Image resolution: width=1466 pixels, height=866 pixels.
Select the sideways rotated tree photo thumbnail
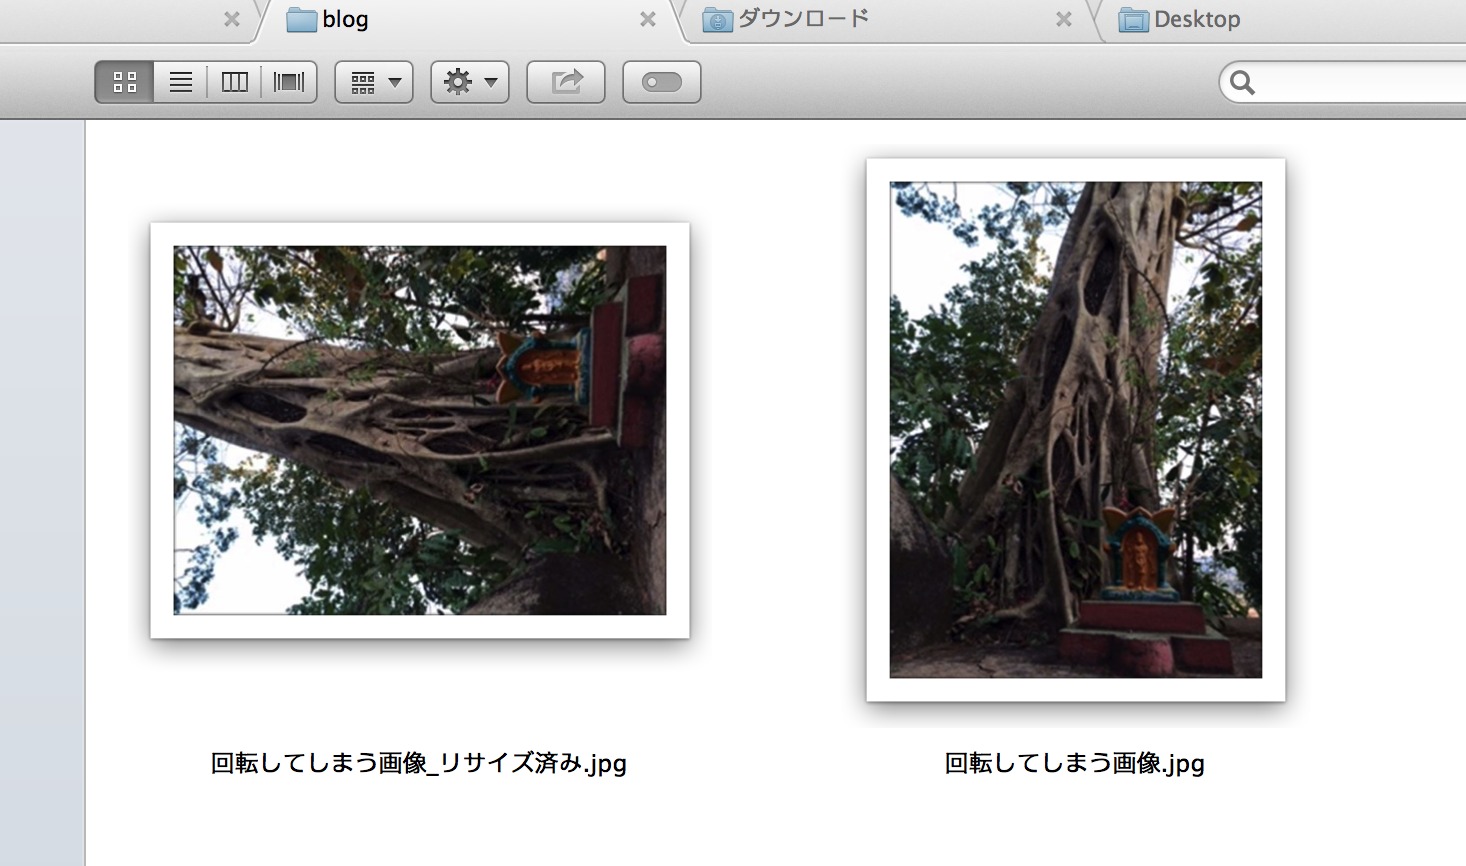420,430
